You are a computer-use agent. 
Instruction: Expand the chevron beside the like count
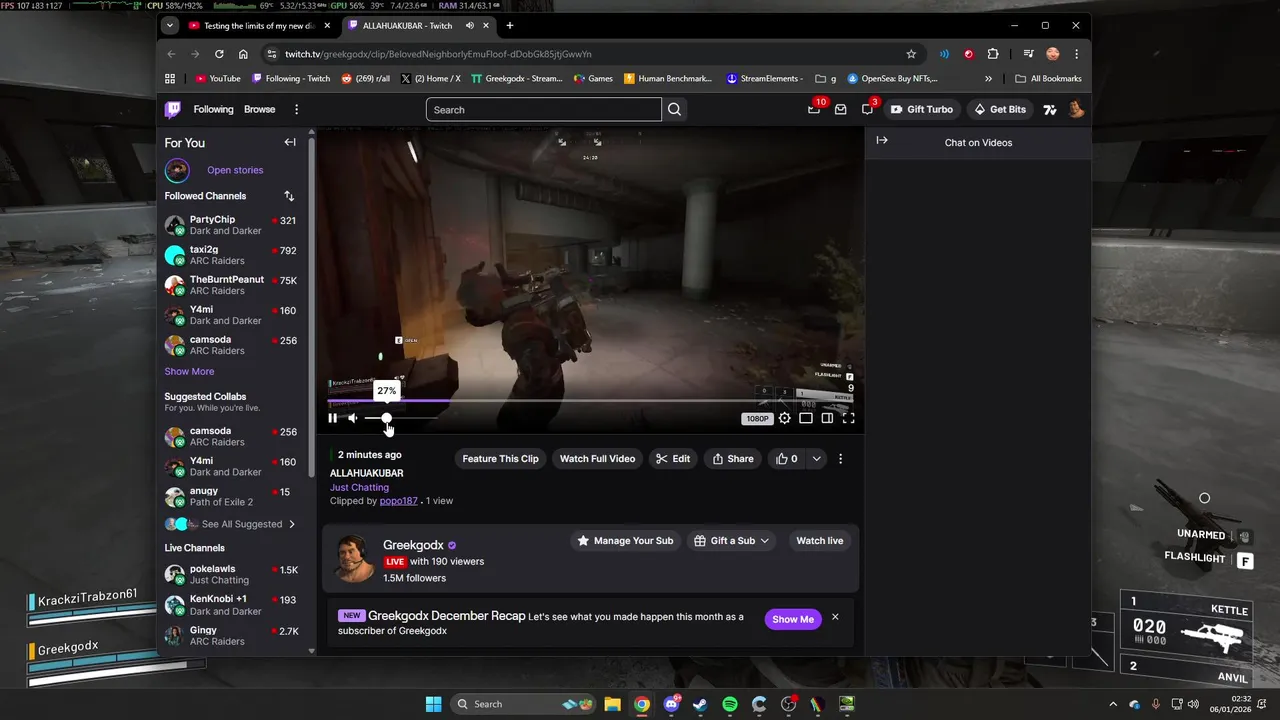click(816, 459)
